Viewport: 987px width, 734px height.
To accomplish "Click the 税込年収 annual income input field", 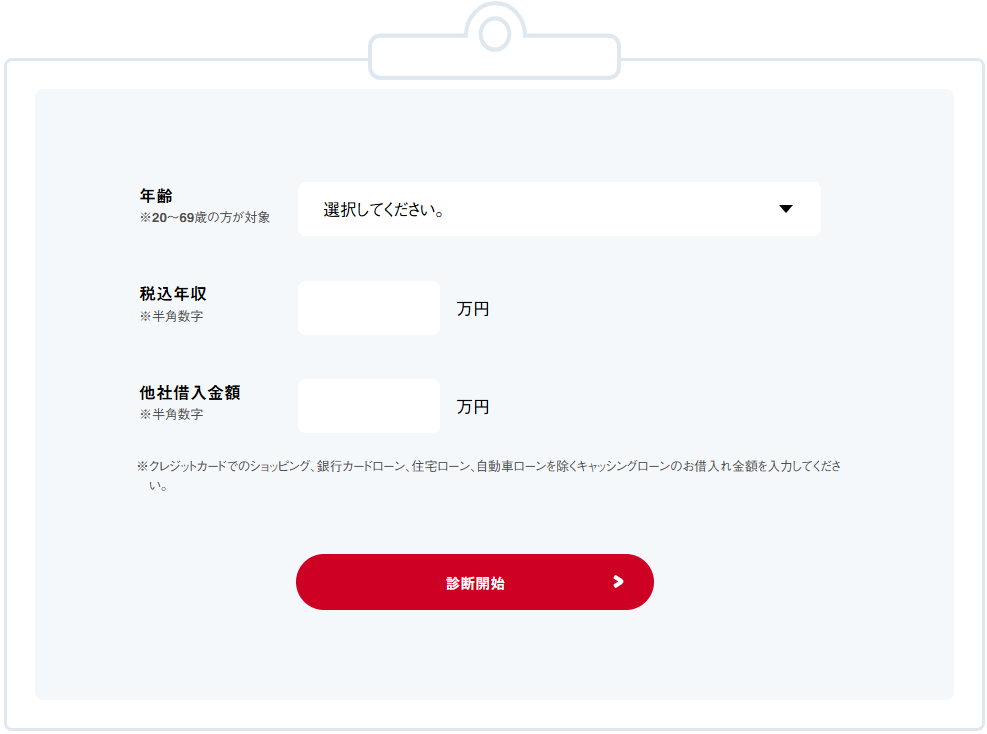I will [368, 307].
